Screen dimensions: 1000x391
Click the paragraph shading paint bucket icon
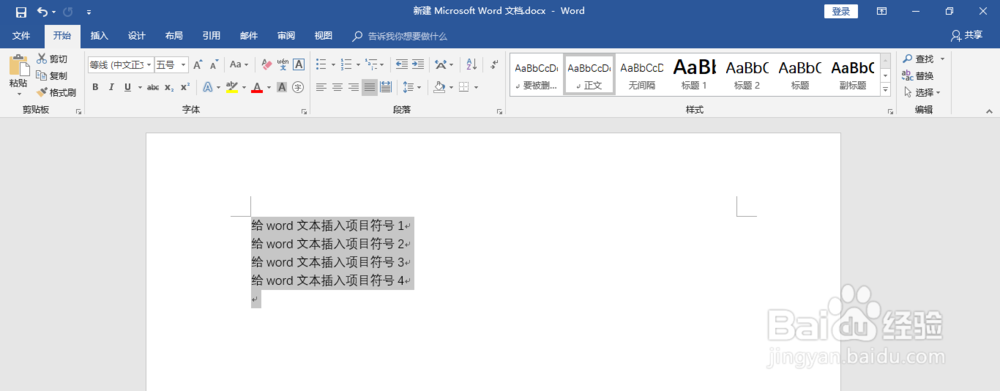click(x=439, y=87)
